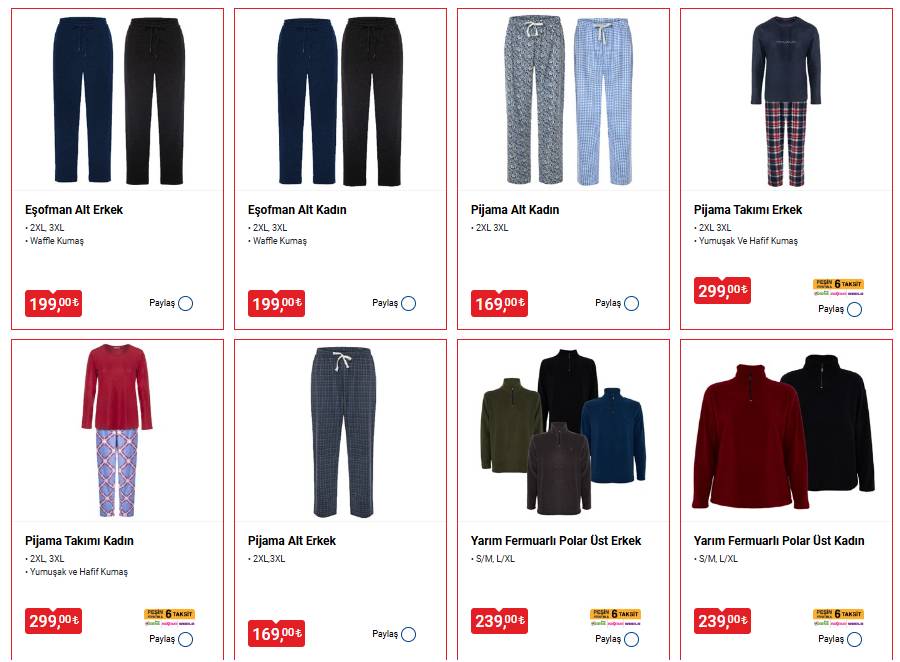
Task: Open the Eşofman Alt Kadın title link
Action: point(297,210)
